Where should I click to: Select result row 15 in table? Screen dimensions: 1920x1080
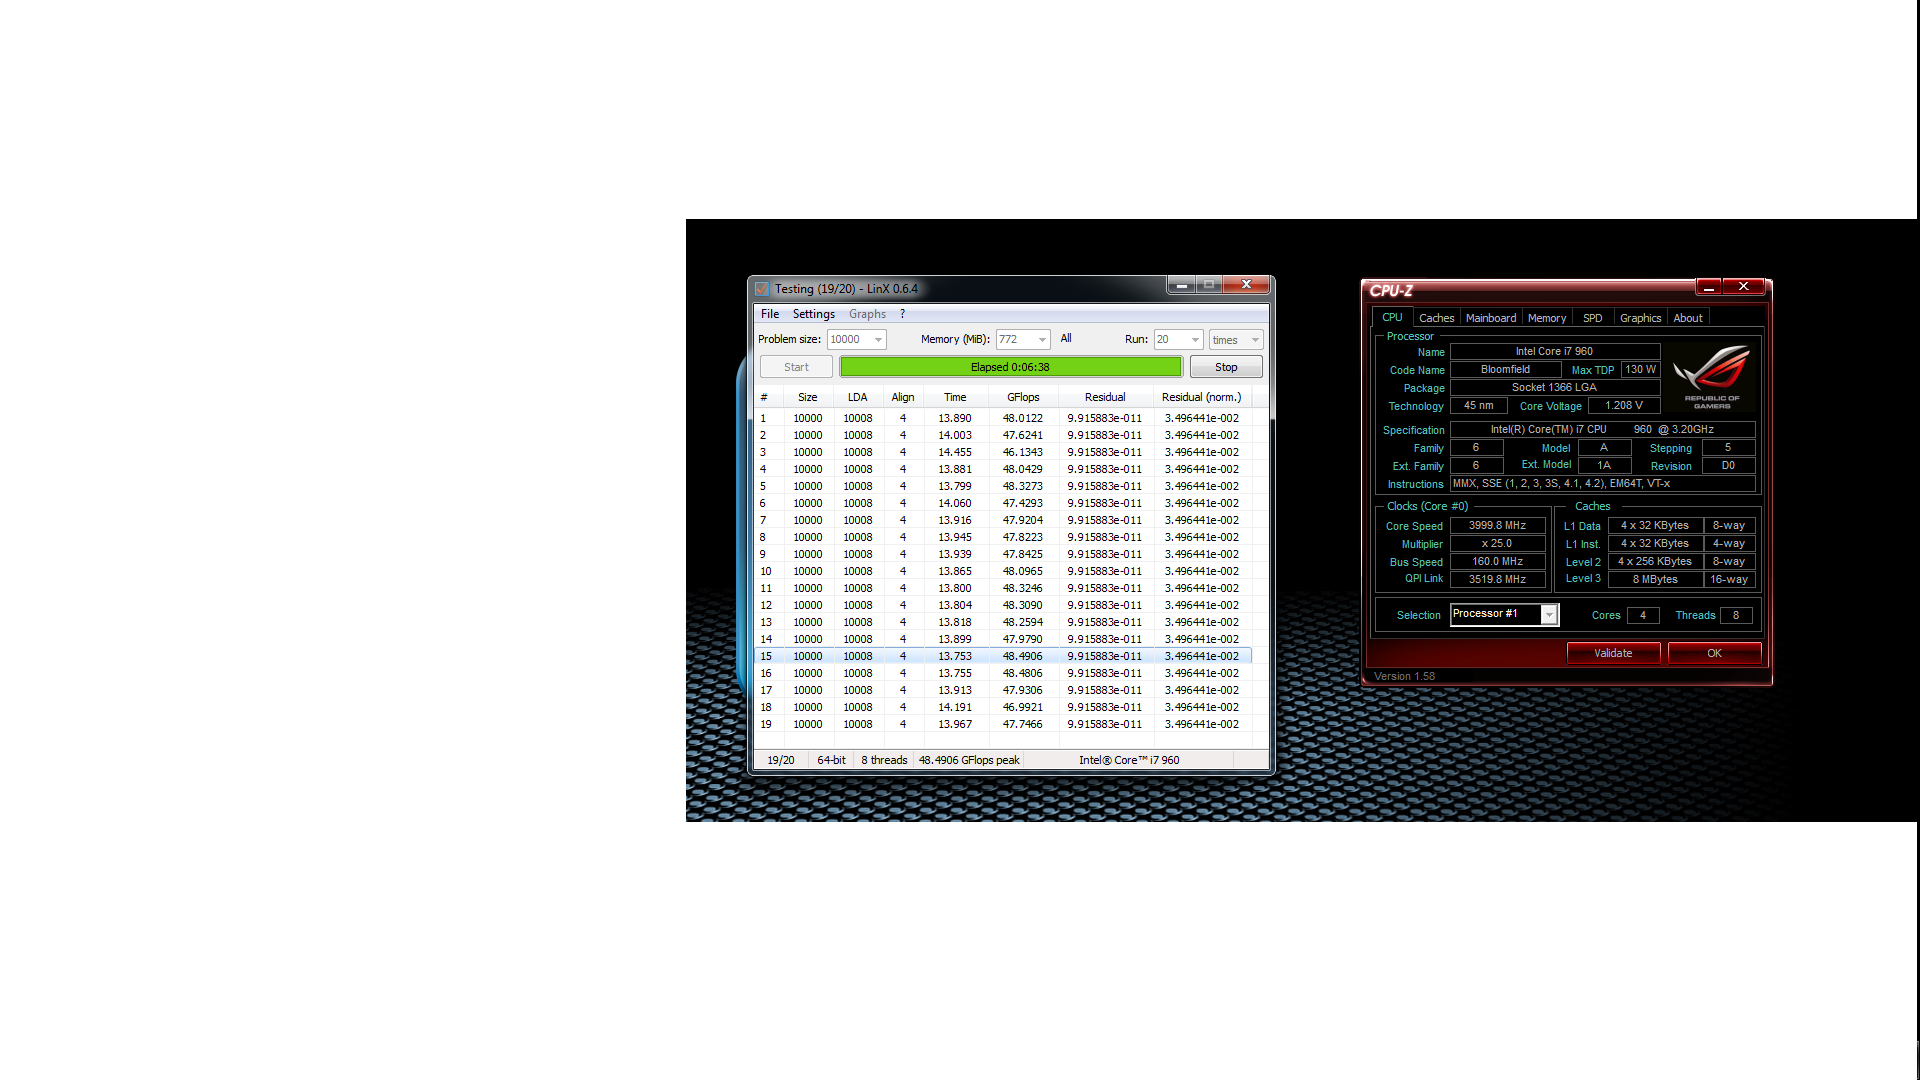click(x=1002, y=656)
